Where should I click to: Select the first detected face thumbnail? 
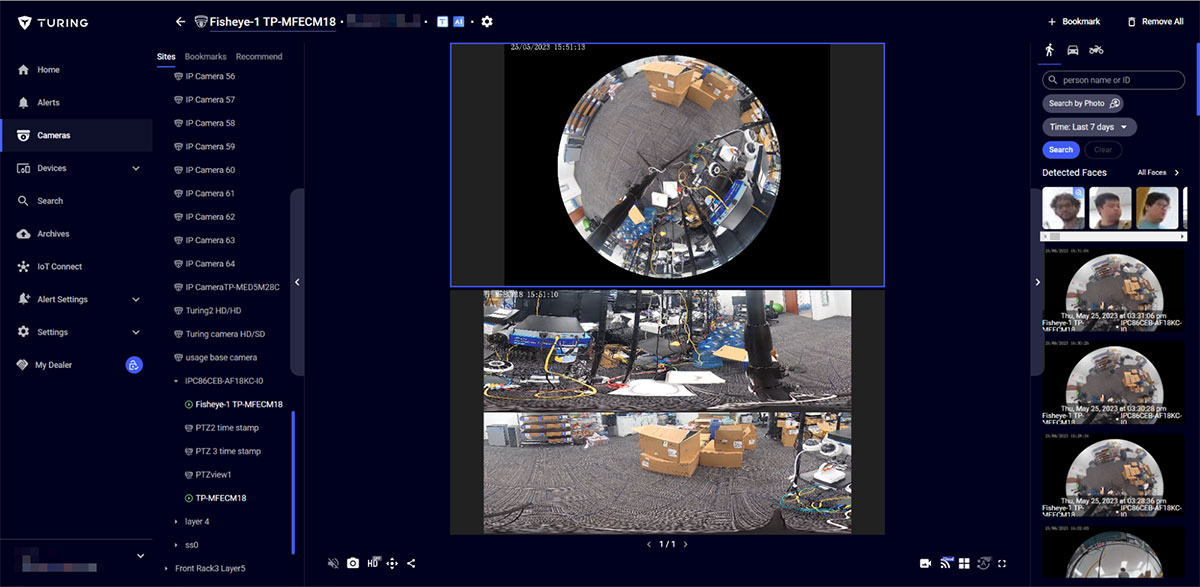1063,208
